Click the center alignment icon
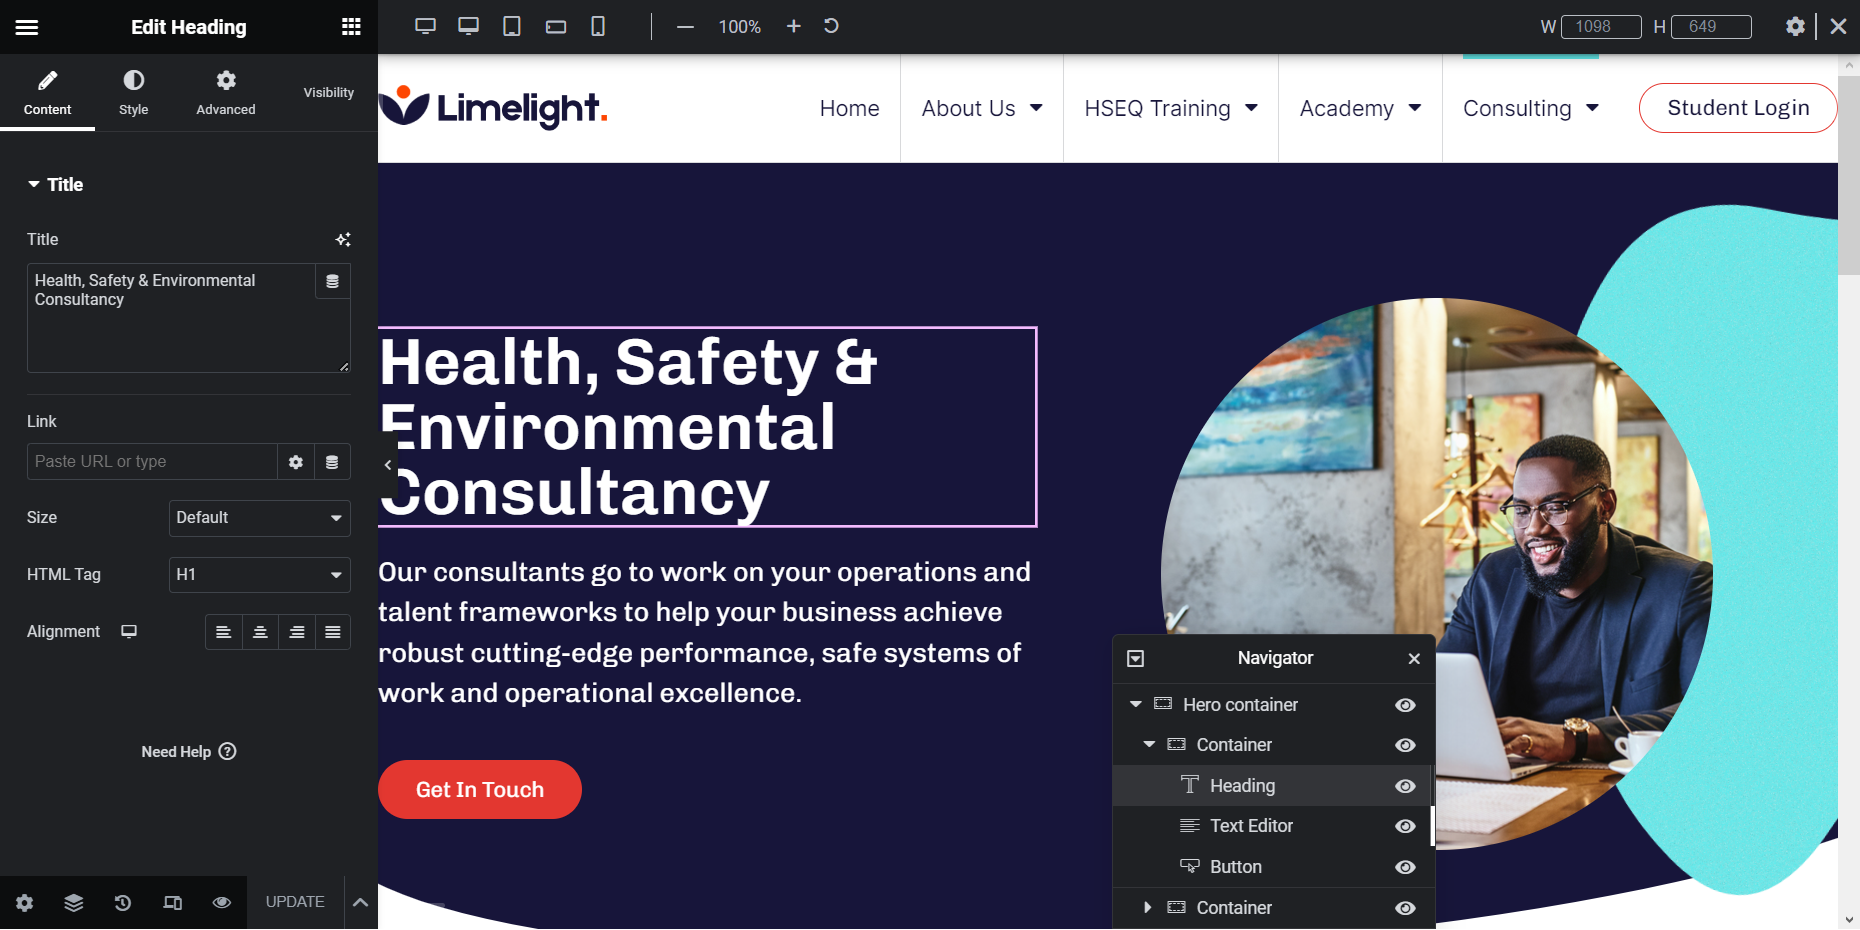Viewport: 1860px width, 930px height. click(260, 632)
